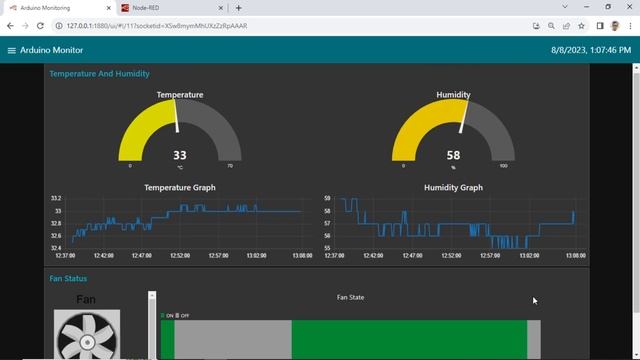Viewport: 640px width, 360px height.
Task: Toggle the OFF legend in Fan State
Action: [x=182, y=316]
